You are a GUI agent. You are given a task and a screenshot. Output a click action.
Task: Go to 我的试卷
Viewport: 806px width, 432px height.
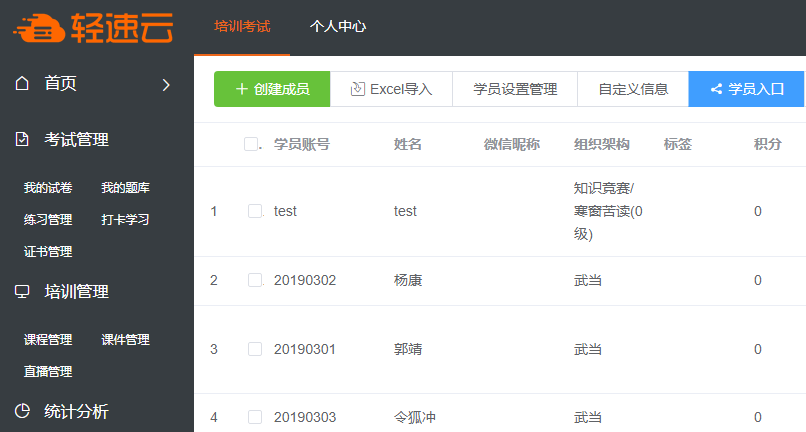[48, 188]
